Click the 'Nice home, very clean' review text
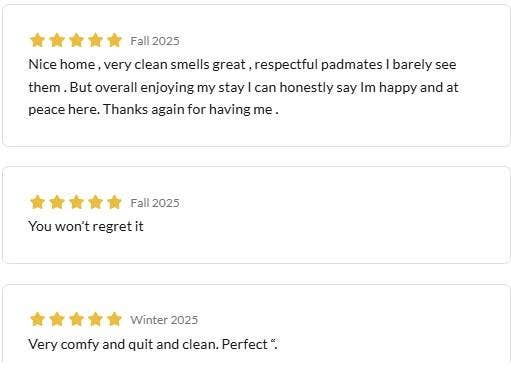The image size is (511, 380). coord(242,87)
